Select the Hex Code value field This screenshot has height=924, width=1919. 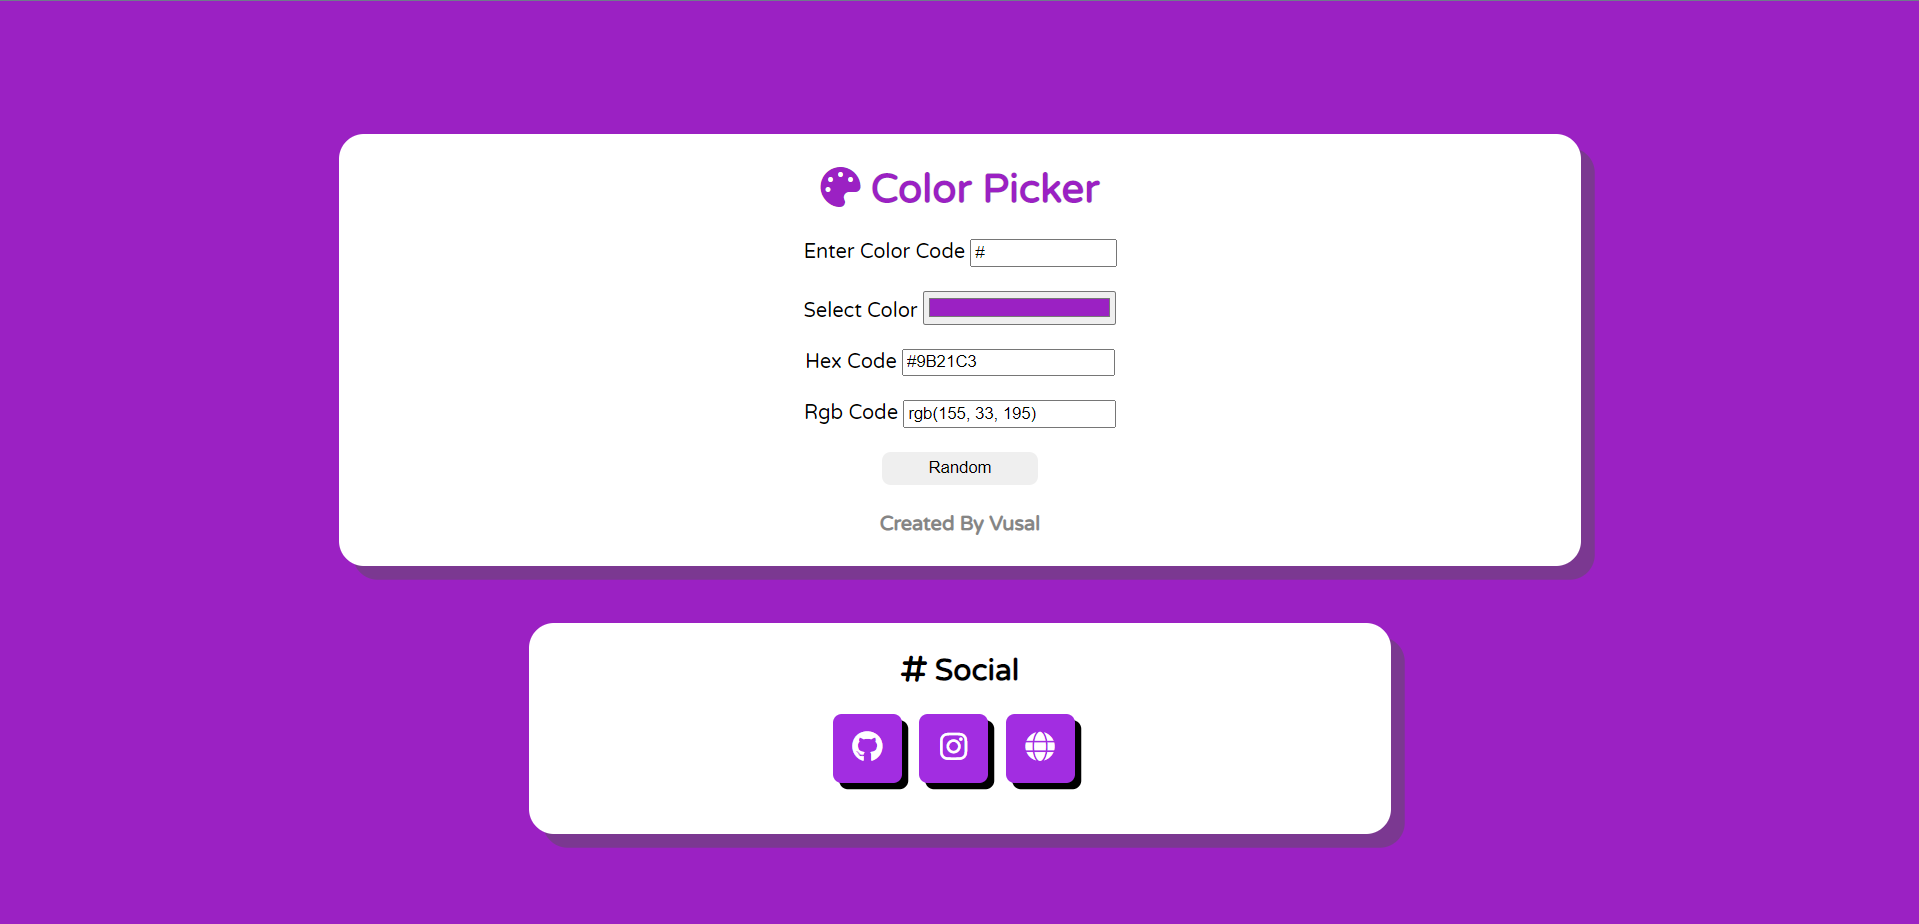(x=1007, y=361)
